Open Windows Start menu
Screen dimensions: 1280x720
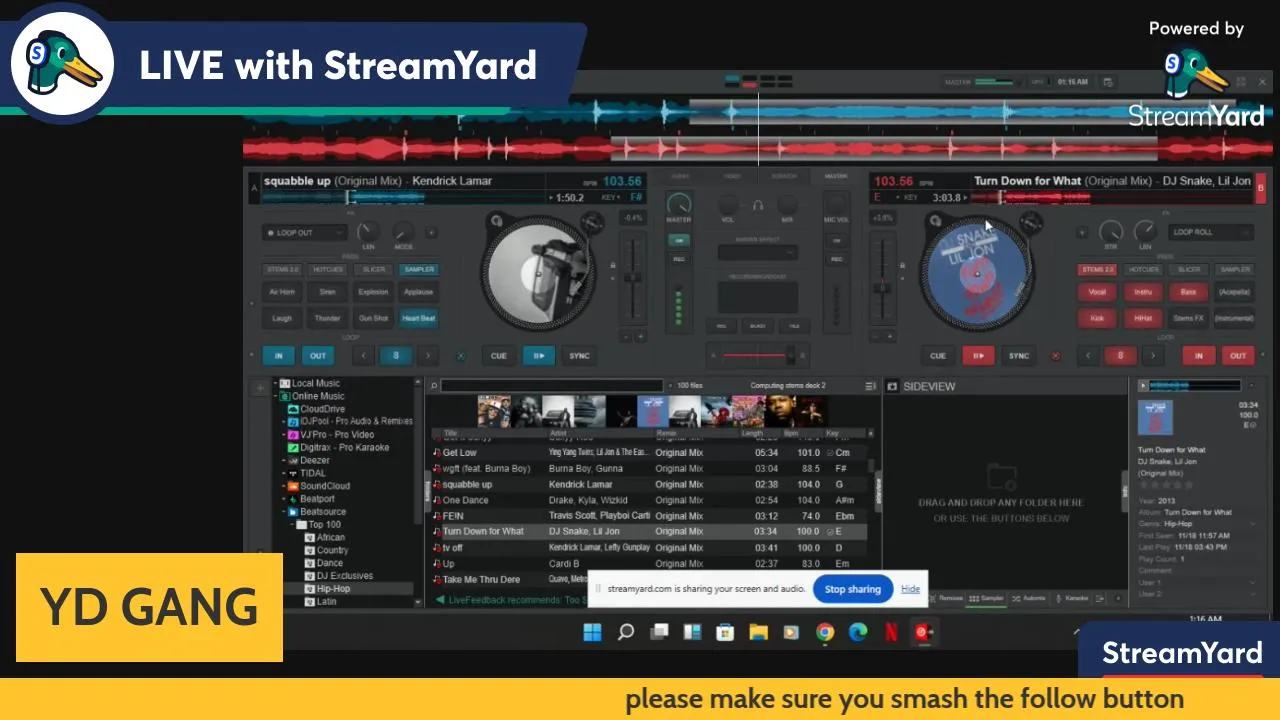click(x=592, y=632)
